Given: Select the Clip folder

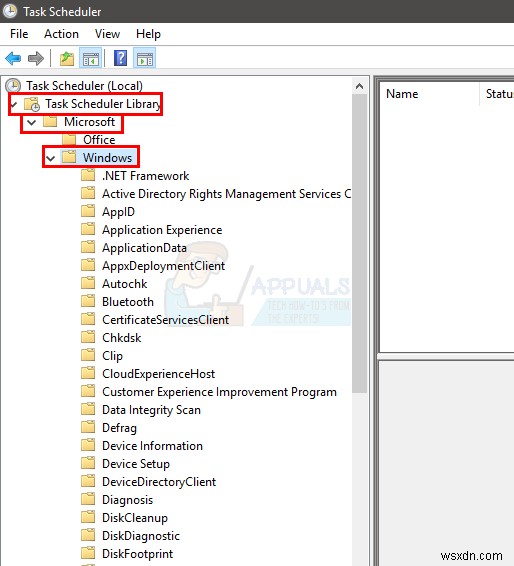Looking at the screenshot, I should [112, 356].
